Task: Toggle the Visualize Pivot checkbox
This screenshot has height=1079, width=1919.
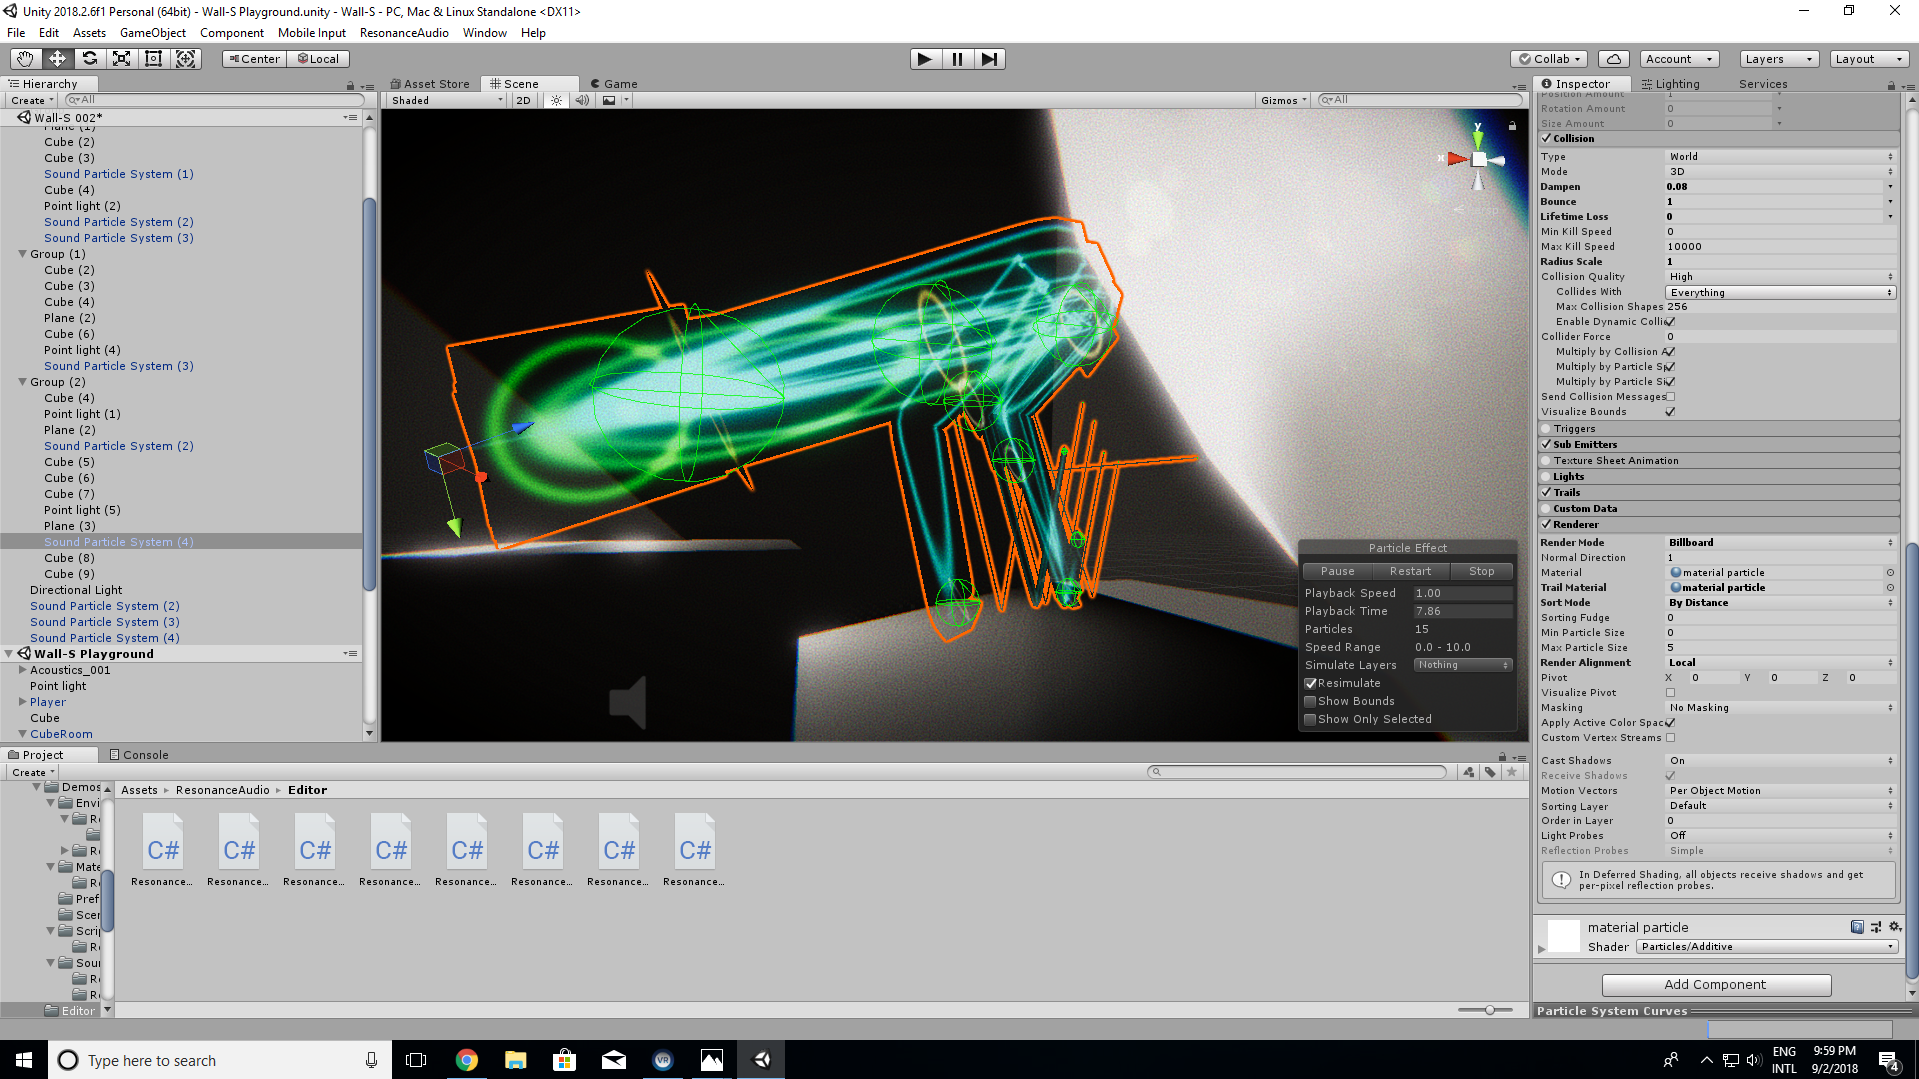Action: [x=1670, y=692]
